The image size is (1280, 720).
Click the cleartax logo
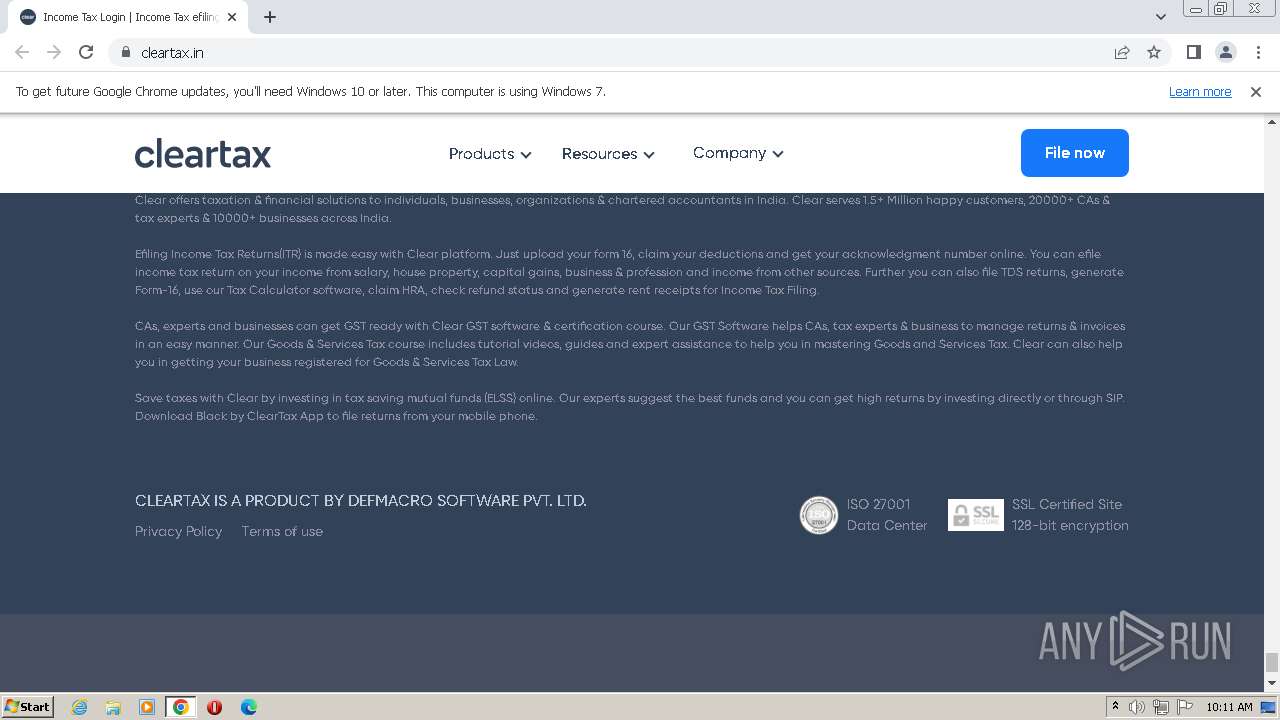click(x=203, y=153)
